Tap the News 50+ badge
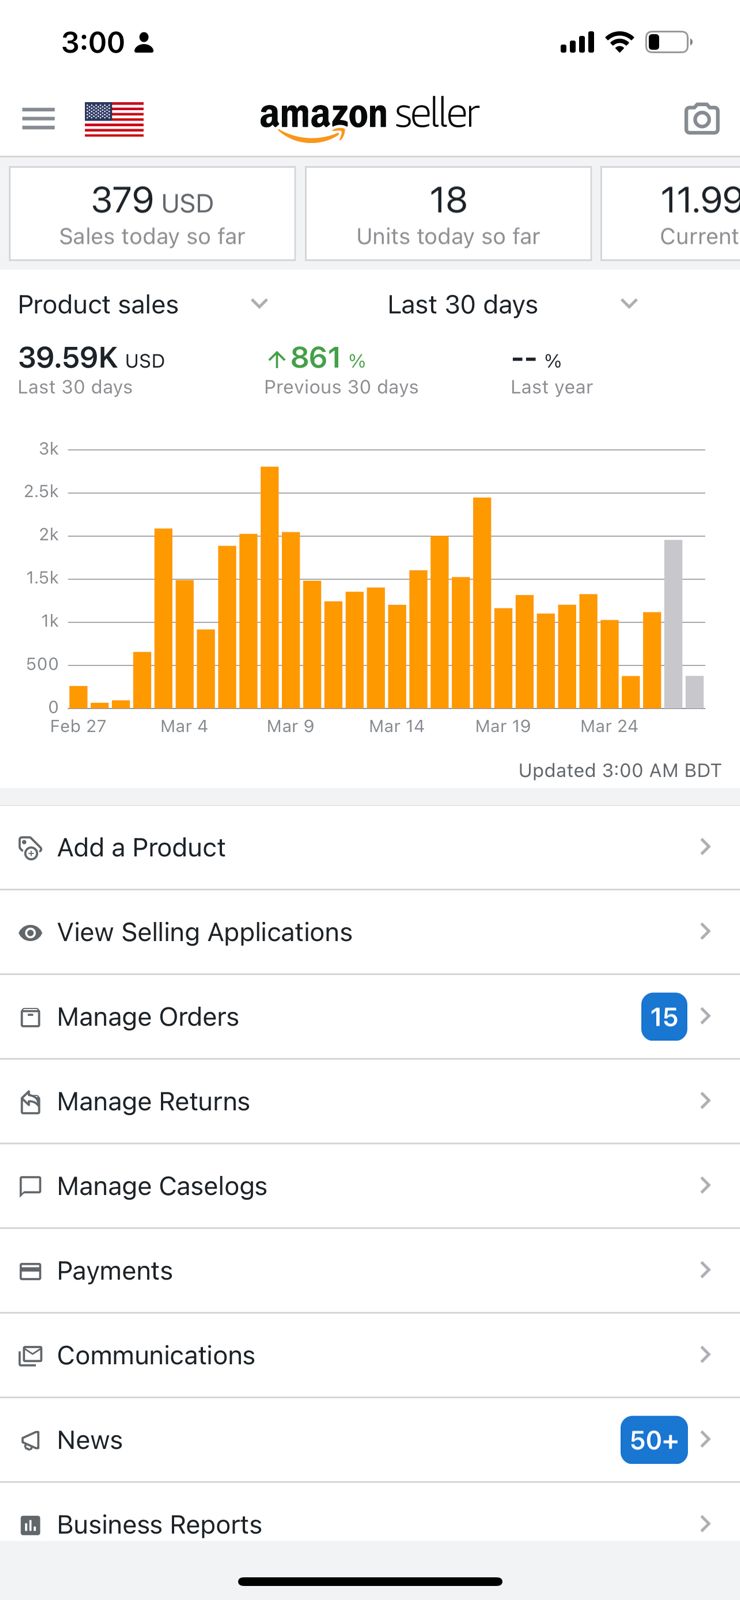 click(x=653, y=1440)
